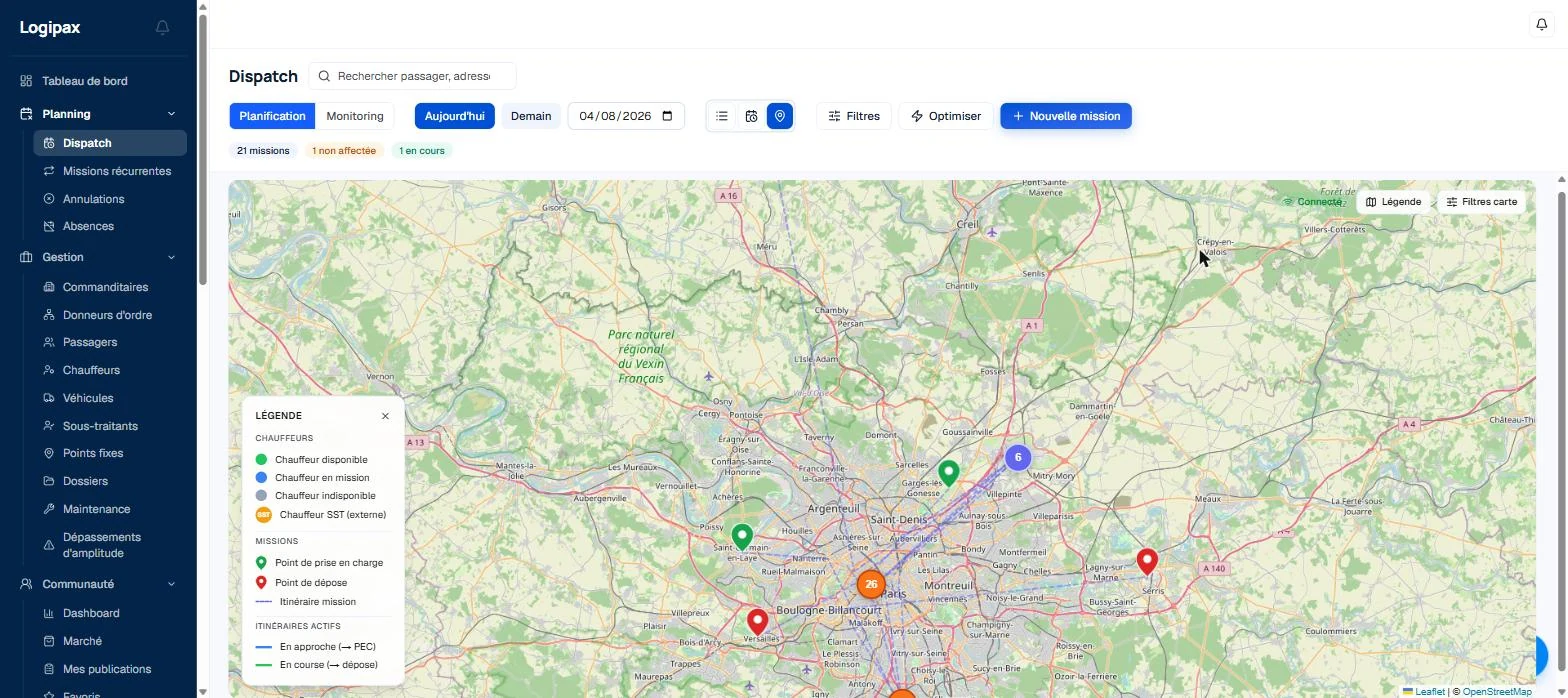Open Dossiers page
This screenshot has width=1568, height=698.
pyautogui.click(x=110, y=481)
